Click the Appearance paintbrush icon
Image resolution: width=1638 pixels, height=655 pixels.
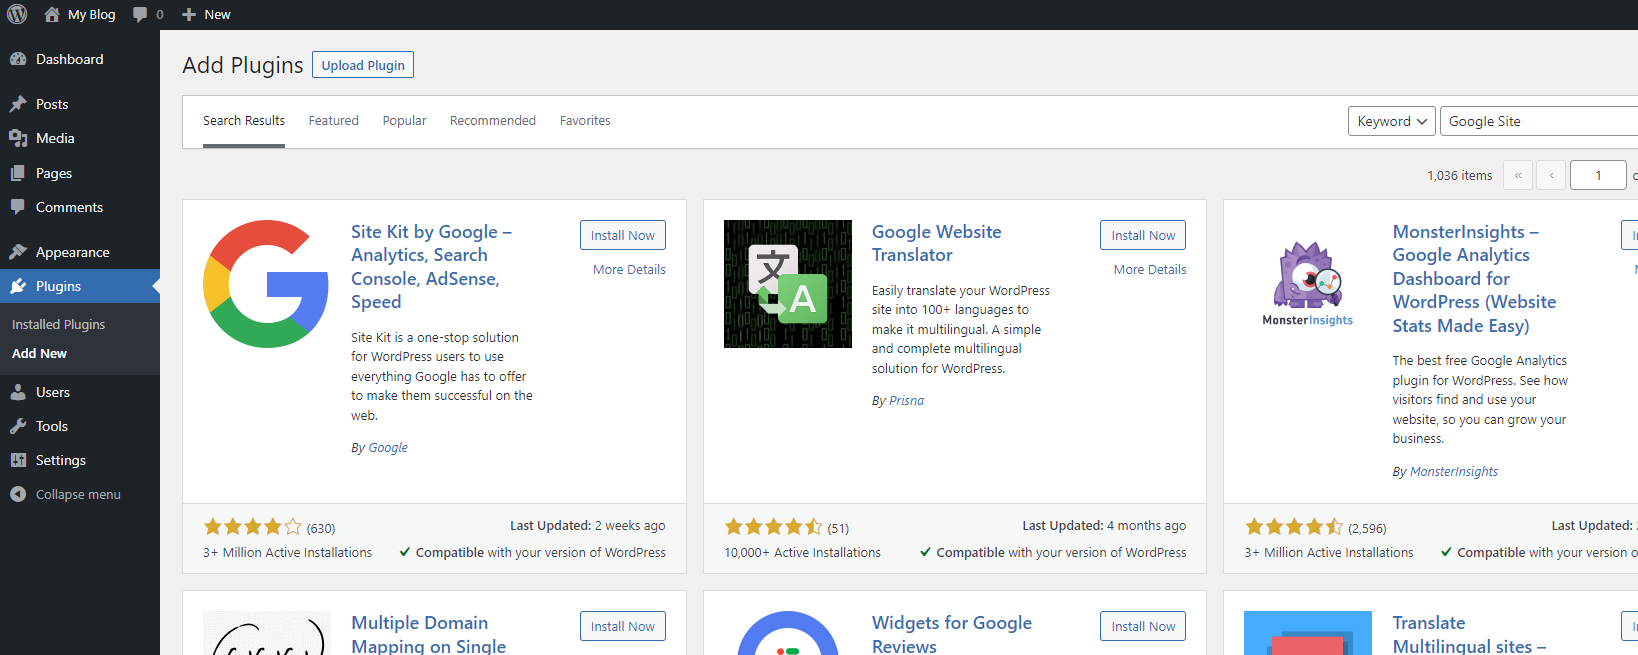click(18, 252)
